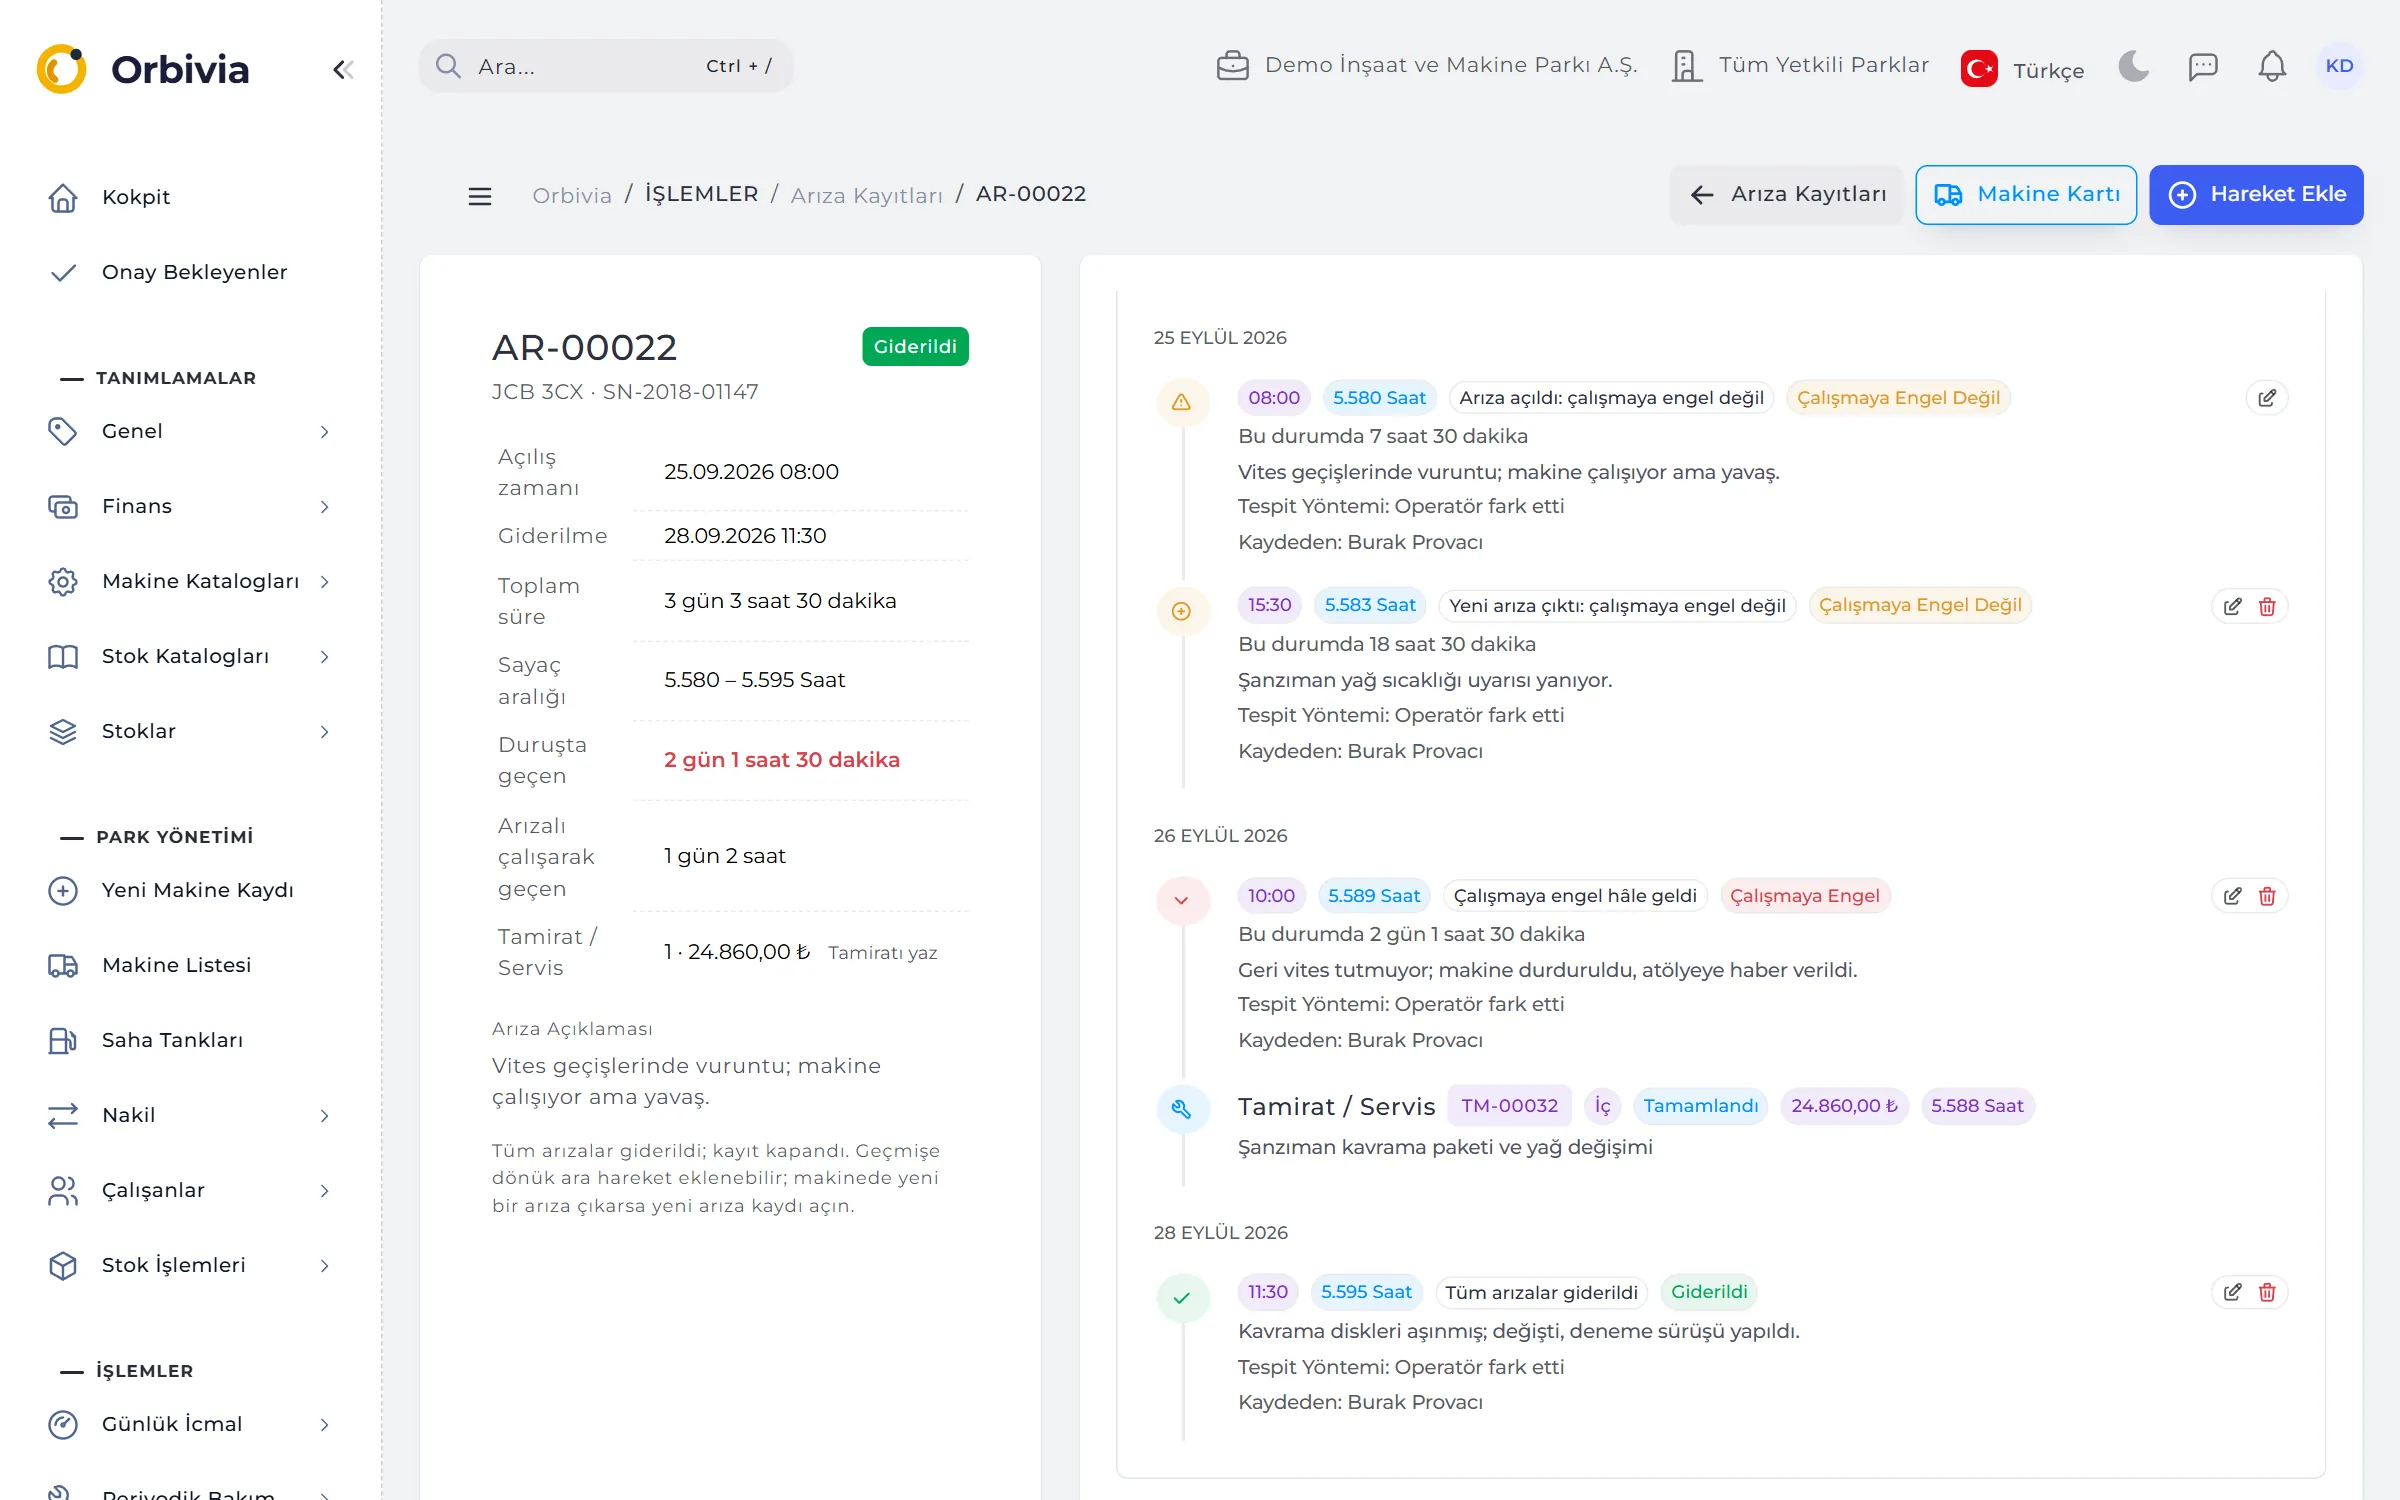The width and height of the screenshot is (2400, 1500).
Task: Open Makine Listesi in the sidebar
Action: pos(190,965)
